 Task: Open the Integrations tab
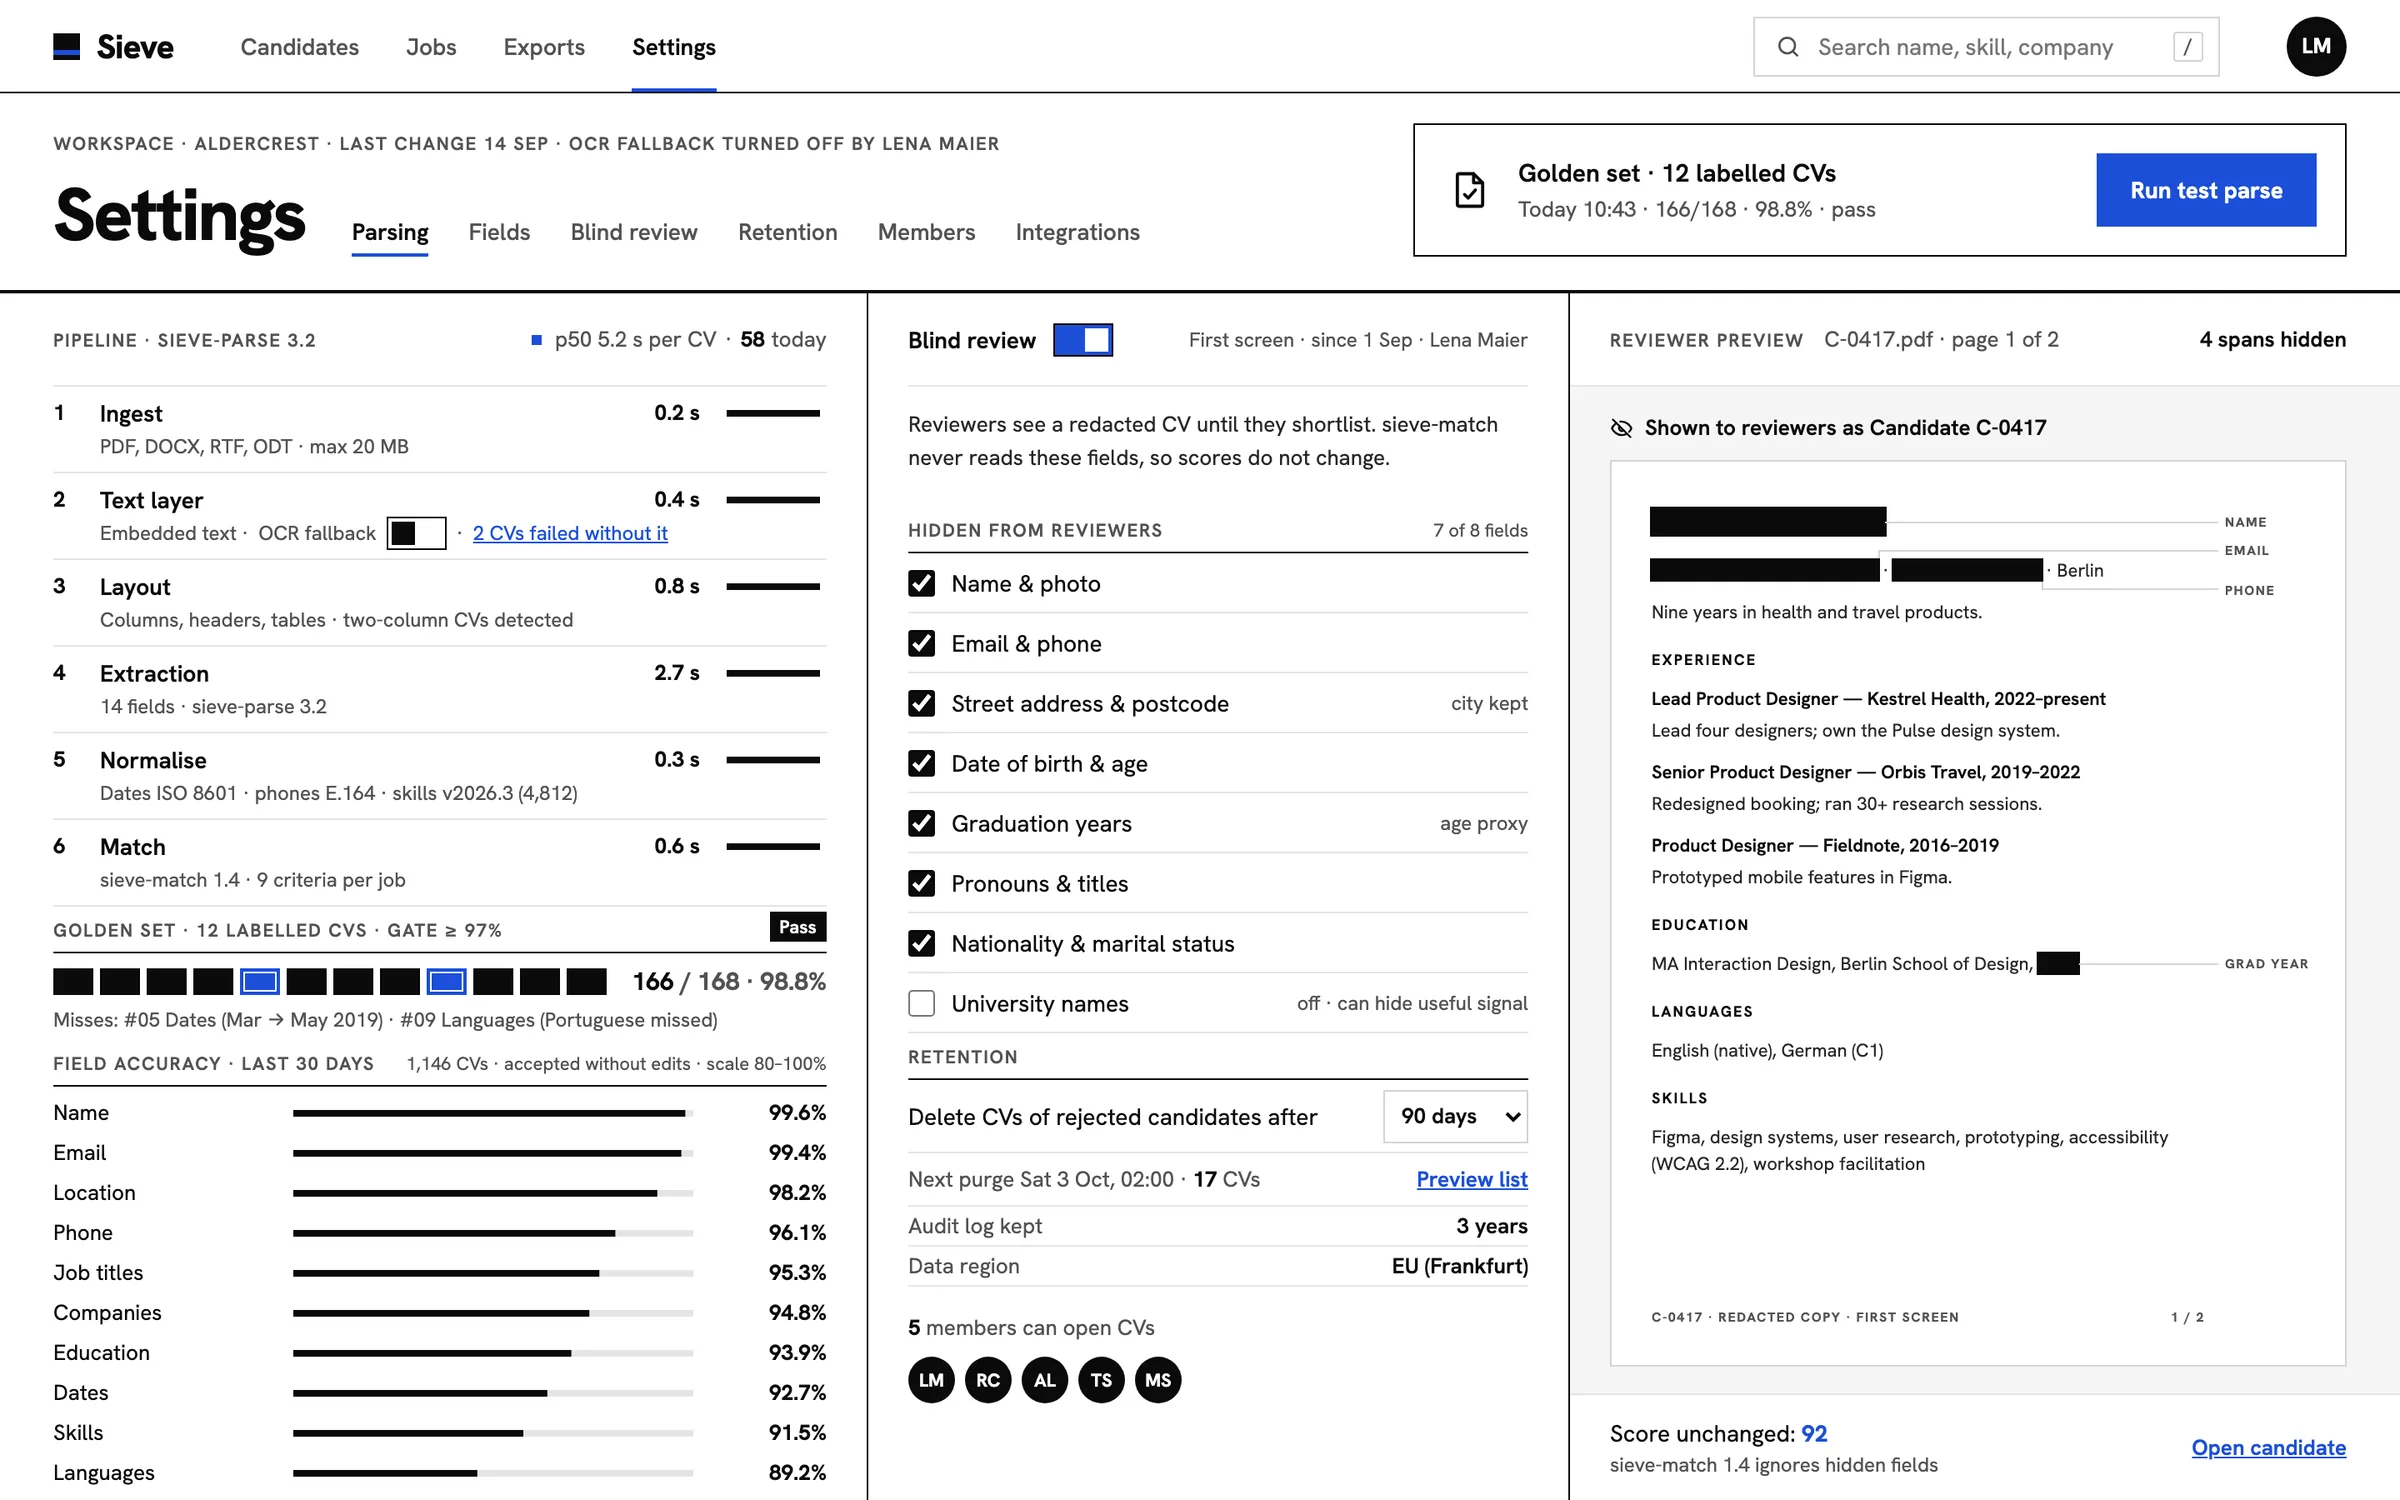(1077, 232)
